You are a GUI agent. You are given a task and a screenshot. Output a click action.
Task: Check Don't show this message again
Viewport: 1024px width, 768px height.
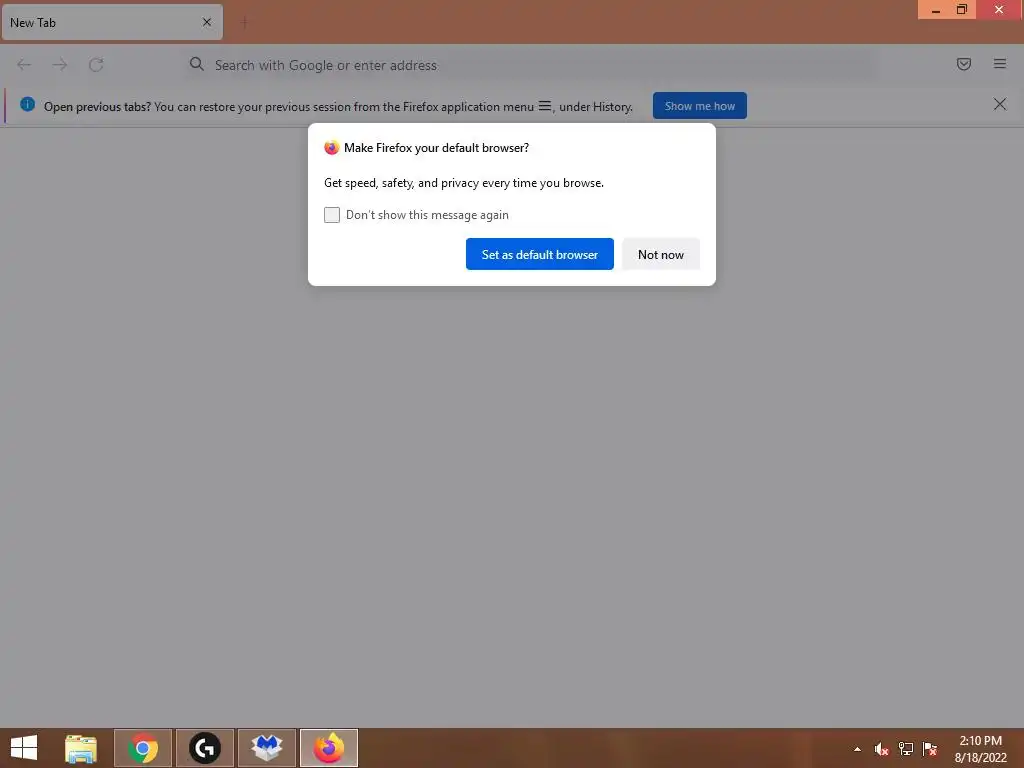(332, 215)
